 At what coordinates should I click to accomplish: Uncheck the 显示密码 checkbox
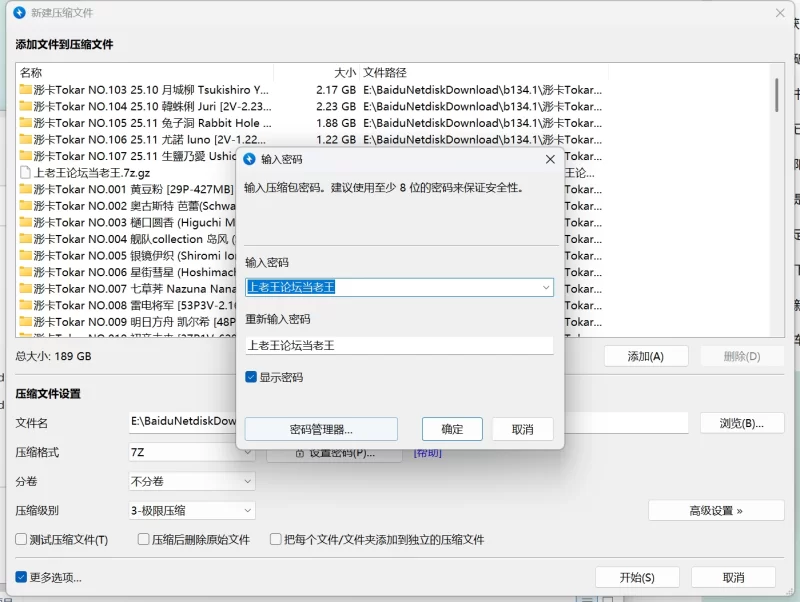tap(251, 378)
